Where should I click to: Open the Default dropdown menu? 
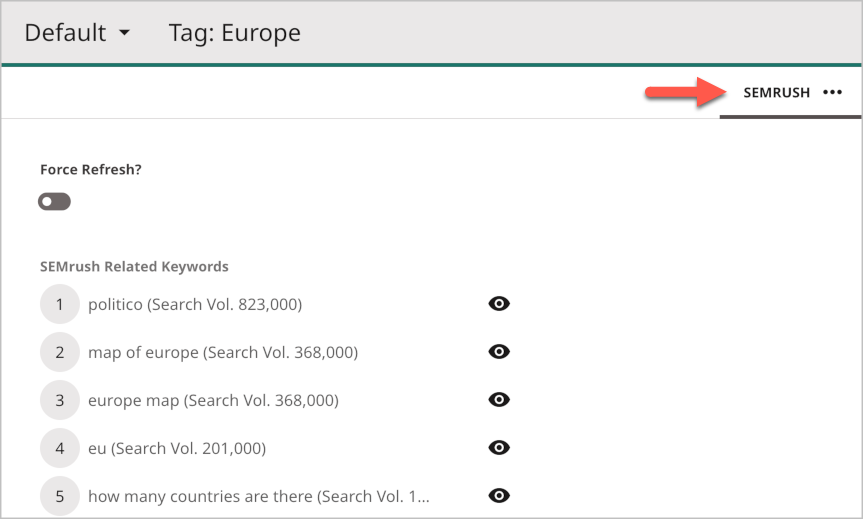77,32
